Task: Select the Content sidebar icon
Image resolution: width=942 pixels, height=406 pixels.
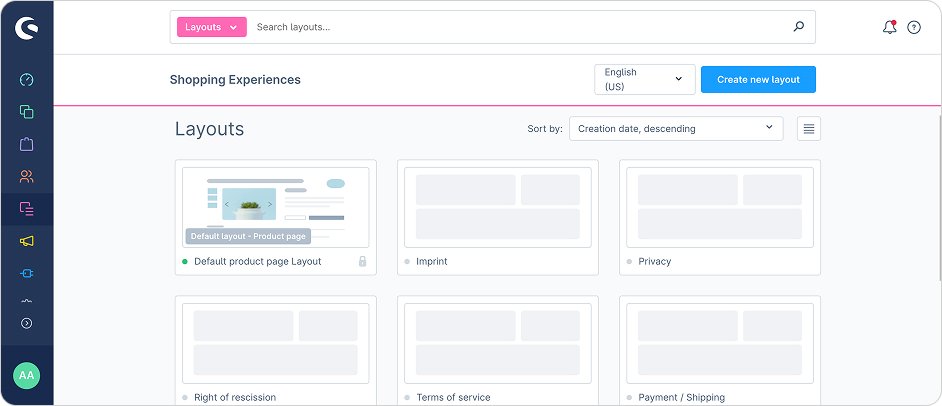Action: pyautogui.click(x=27, y=209)
